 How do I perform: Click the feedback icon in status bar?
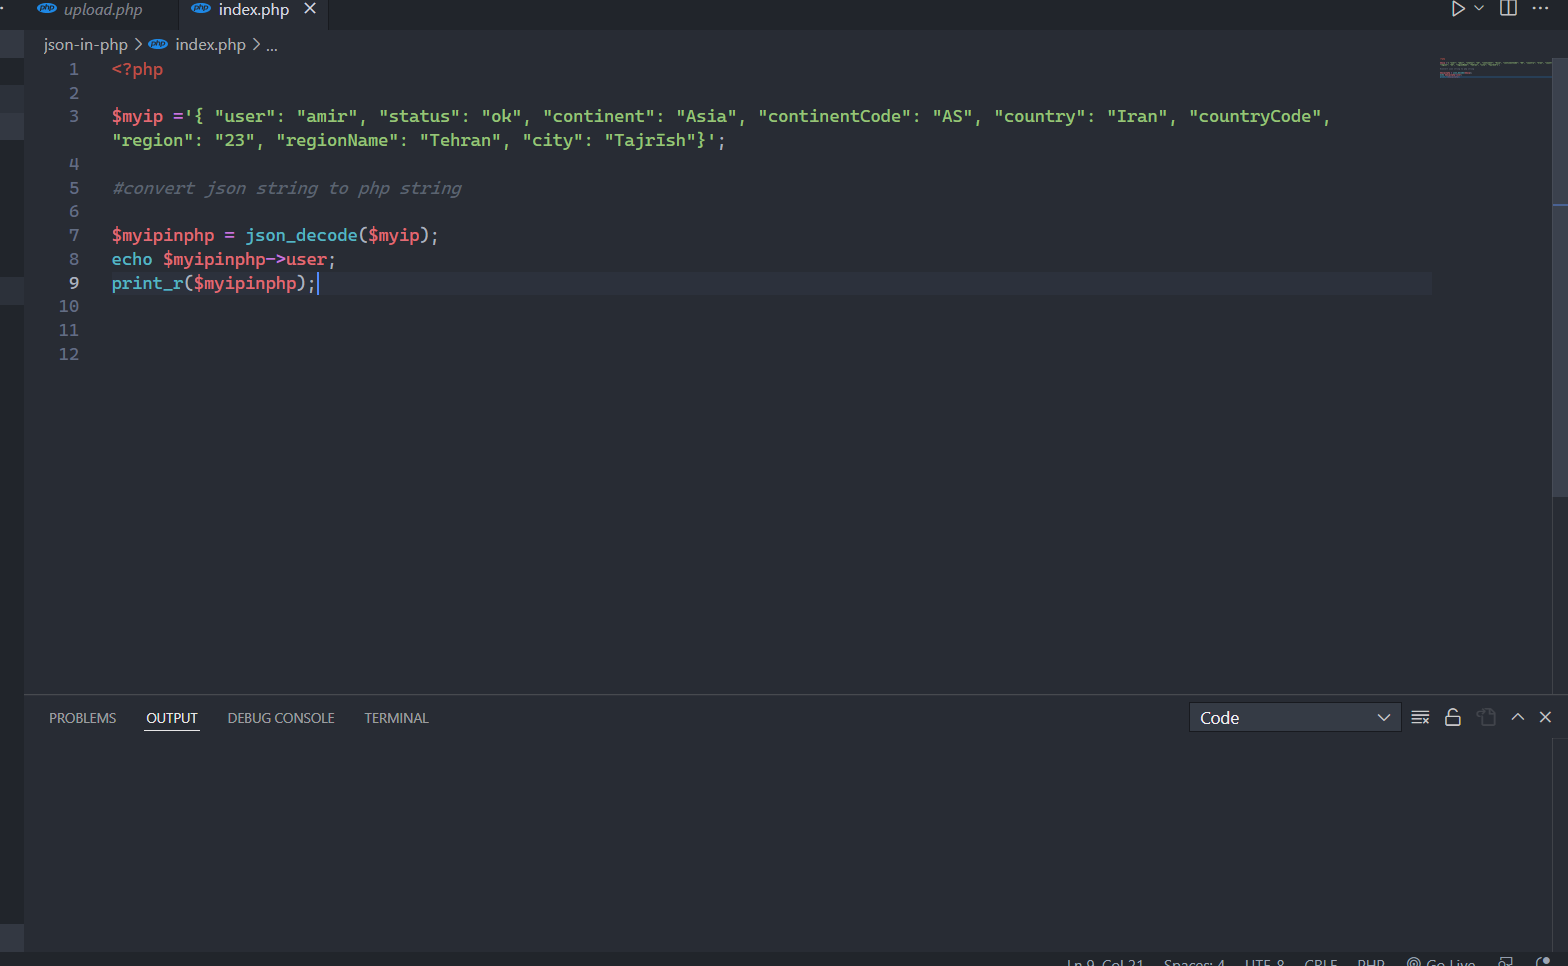coord(1505,961)
